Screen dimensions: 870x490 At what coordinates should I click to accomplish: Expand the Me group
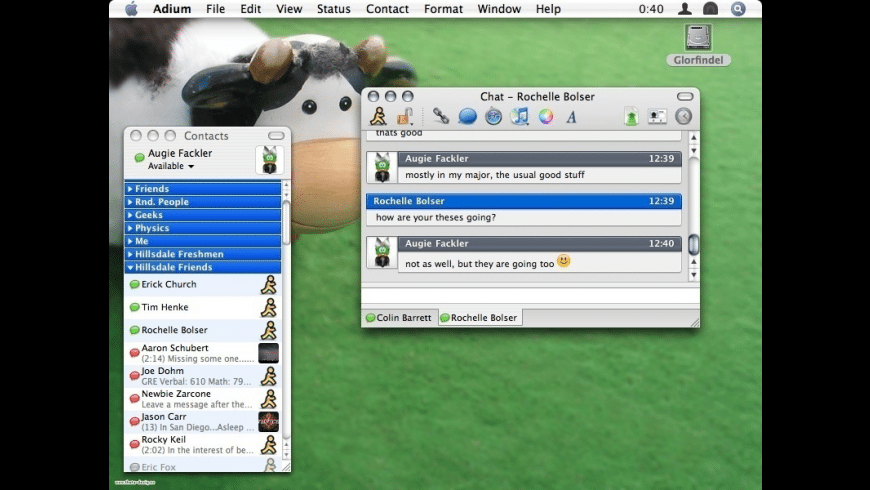point(203,241)
